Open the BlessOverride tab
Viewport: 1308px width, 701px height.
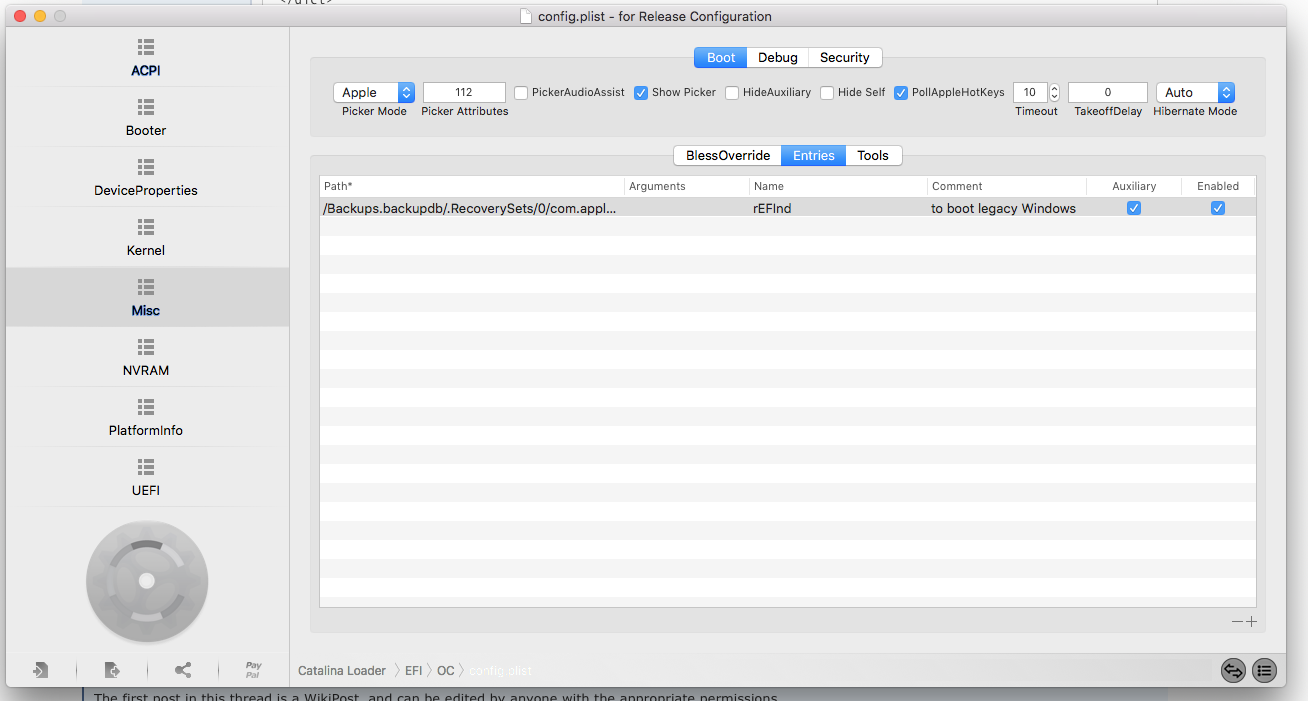(x=728, y=155)
